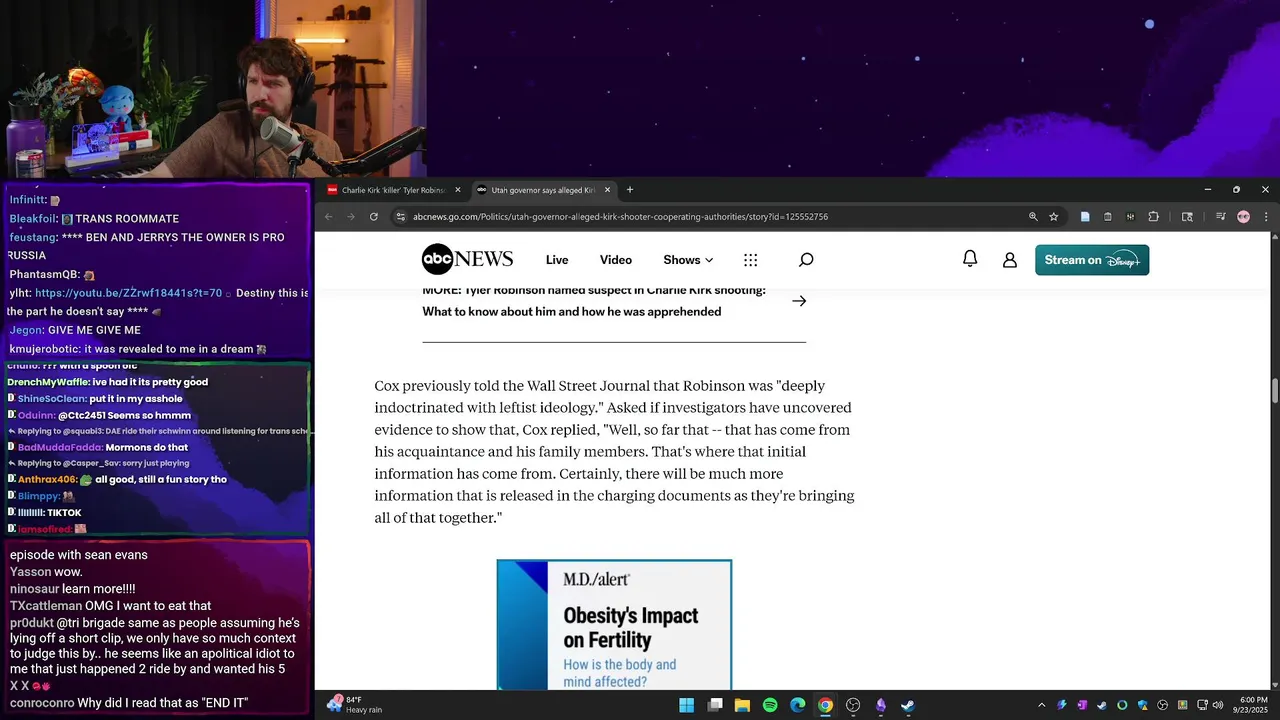
Task: Click chat username Bleakfoil
Action: click(33, 219)
